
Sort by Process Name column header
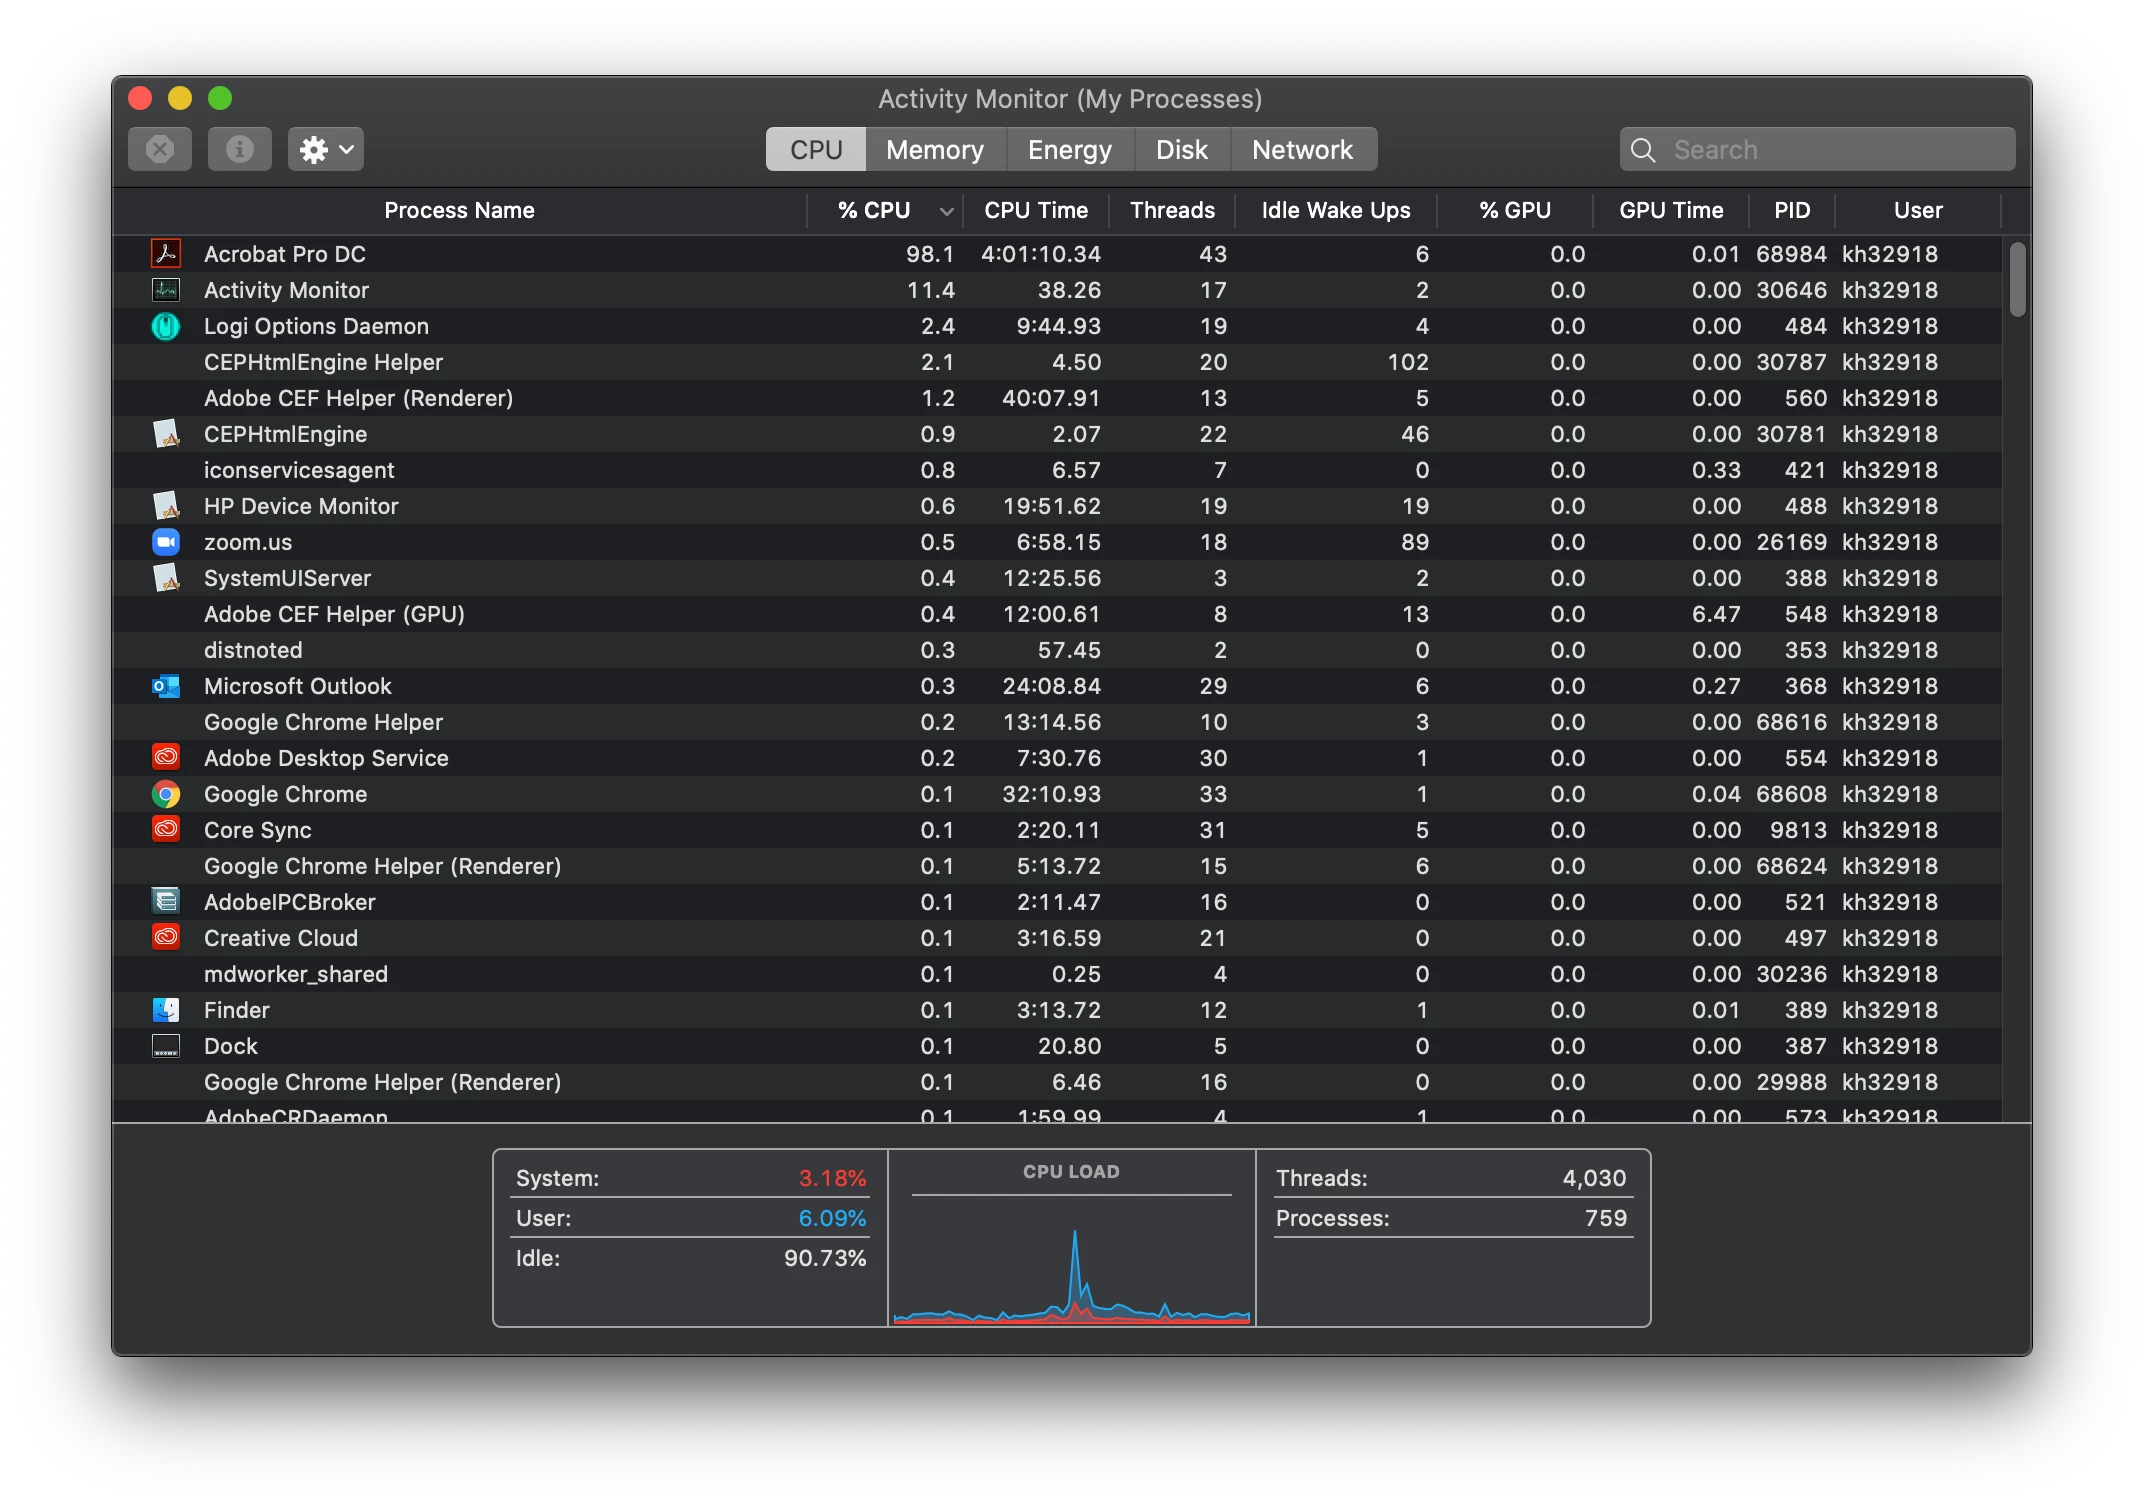click(459, 211)
